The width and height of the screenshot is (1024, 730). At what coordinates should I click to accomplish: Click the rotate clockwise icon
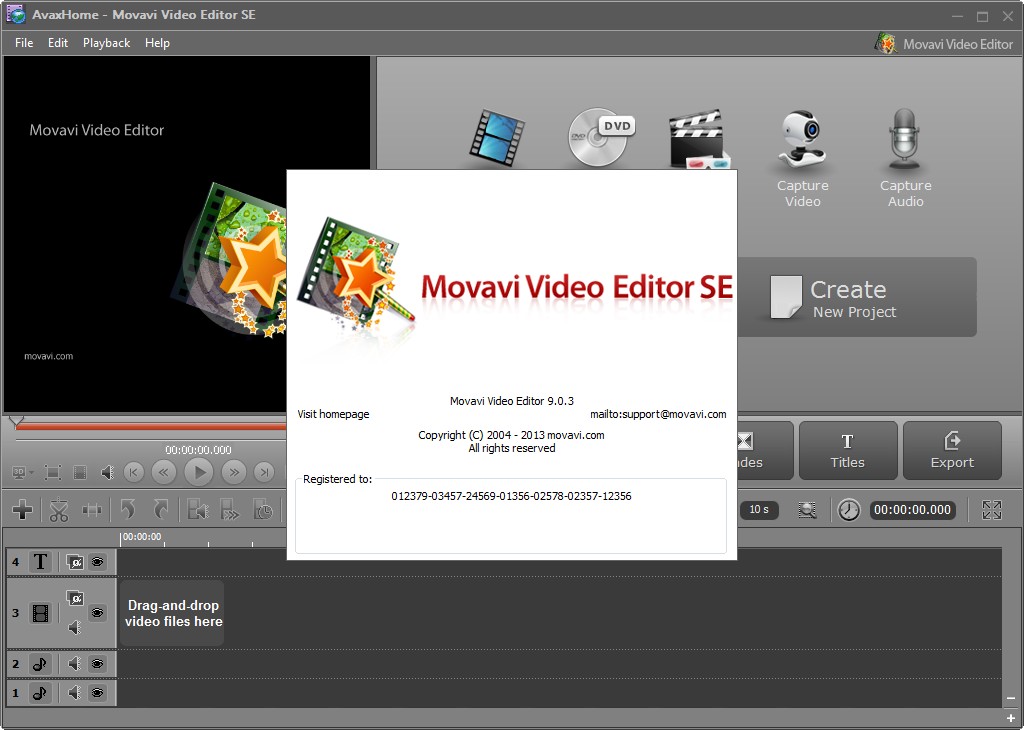(161, 510)
